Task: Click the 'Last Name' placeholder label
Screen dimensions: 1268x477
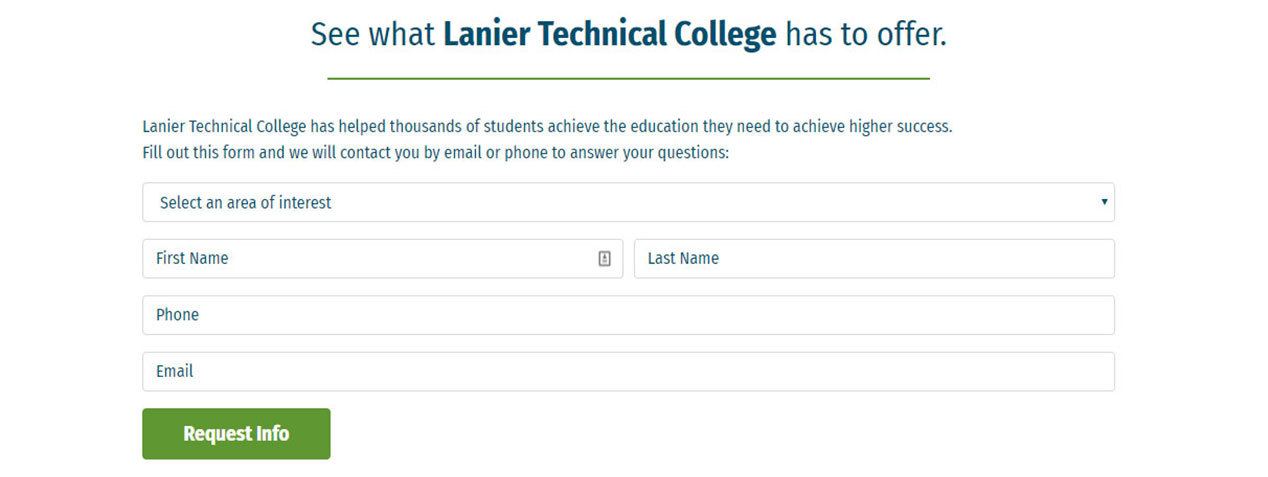Action: [683, 258]
